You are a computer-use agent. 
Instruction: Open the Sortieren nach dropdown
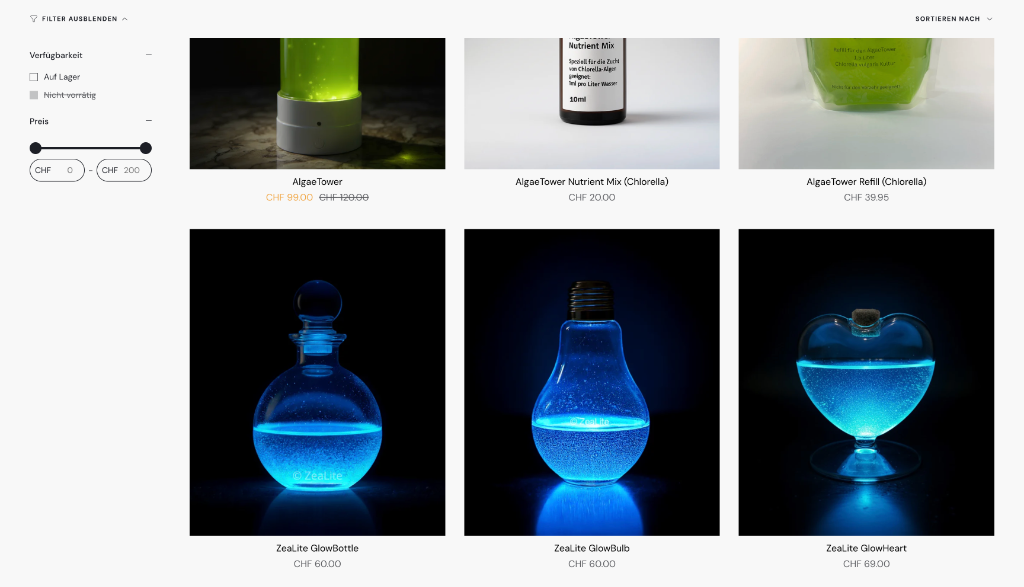[x=953, y=19]
